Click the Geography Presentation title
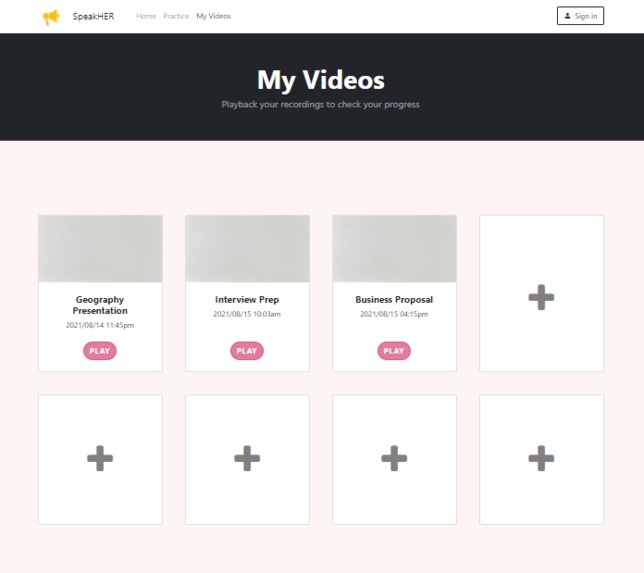The image size is (644, 573). point(100,305)
